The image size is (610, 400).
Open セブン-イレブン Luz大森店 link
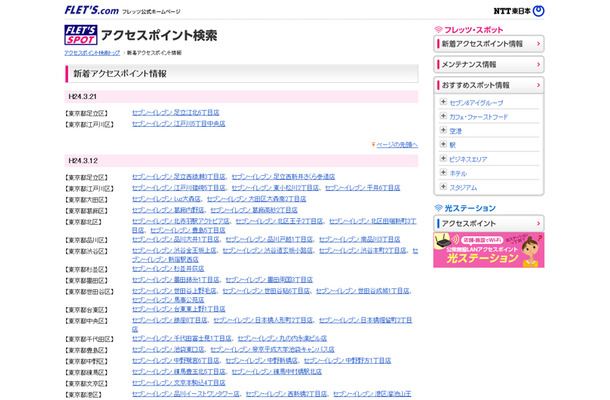click(166, 199)
